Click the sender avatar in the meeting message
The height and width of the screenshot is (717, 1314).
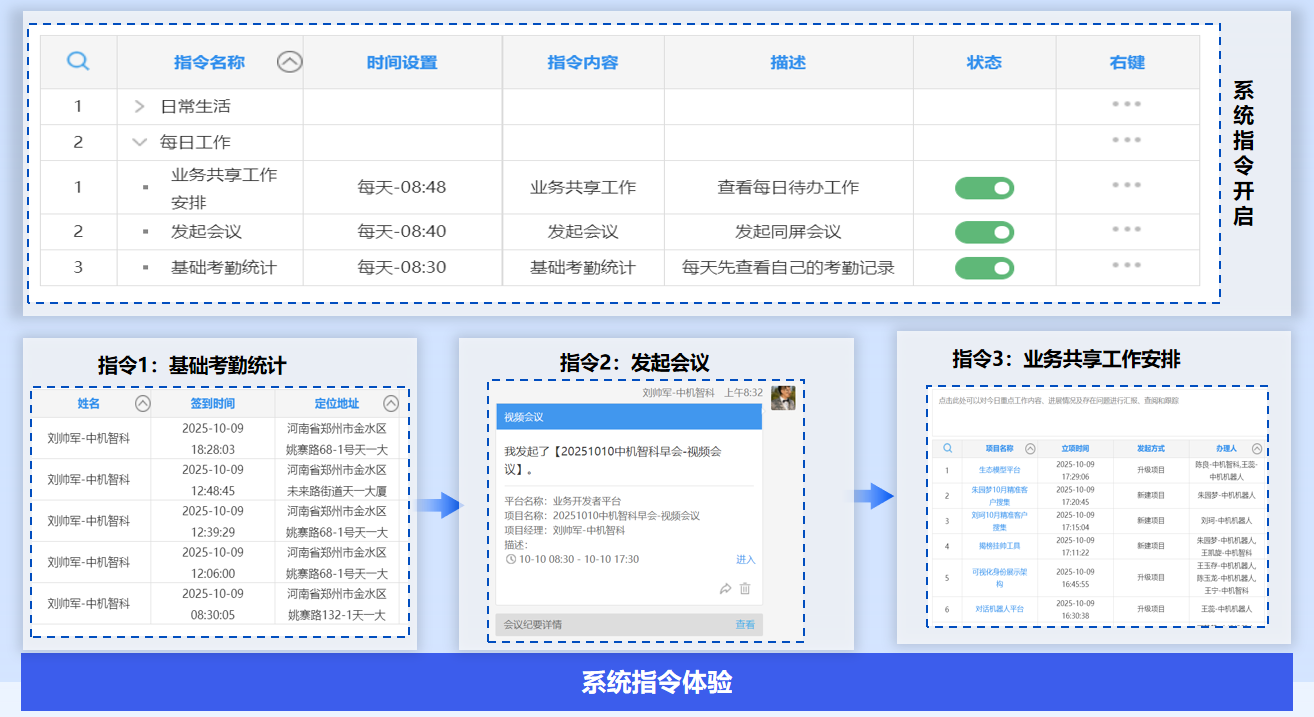click(x=783, y=397)
